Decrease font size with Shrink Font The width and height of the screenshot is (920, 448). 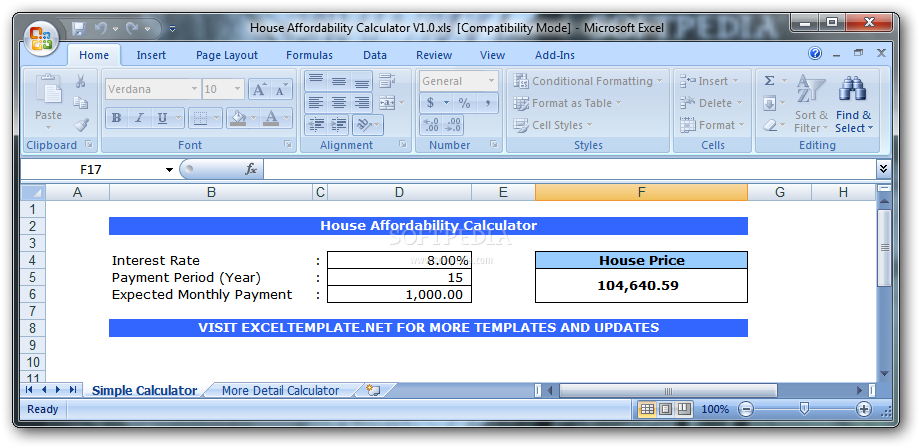(280, 90)
